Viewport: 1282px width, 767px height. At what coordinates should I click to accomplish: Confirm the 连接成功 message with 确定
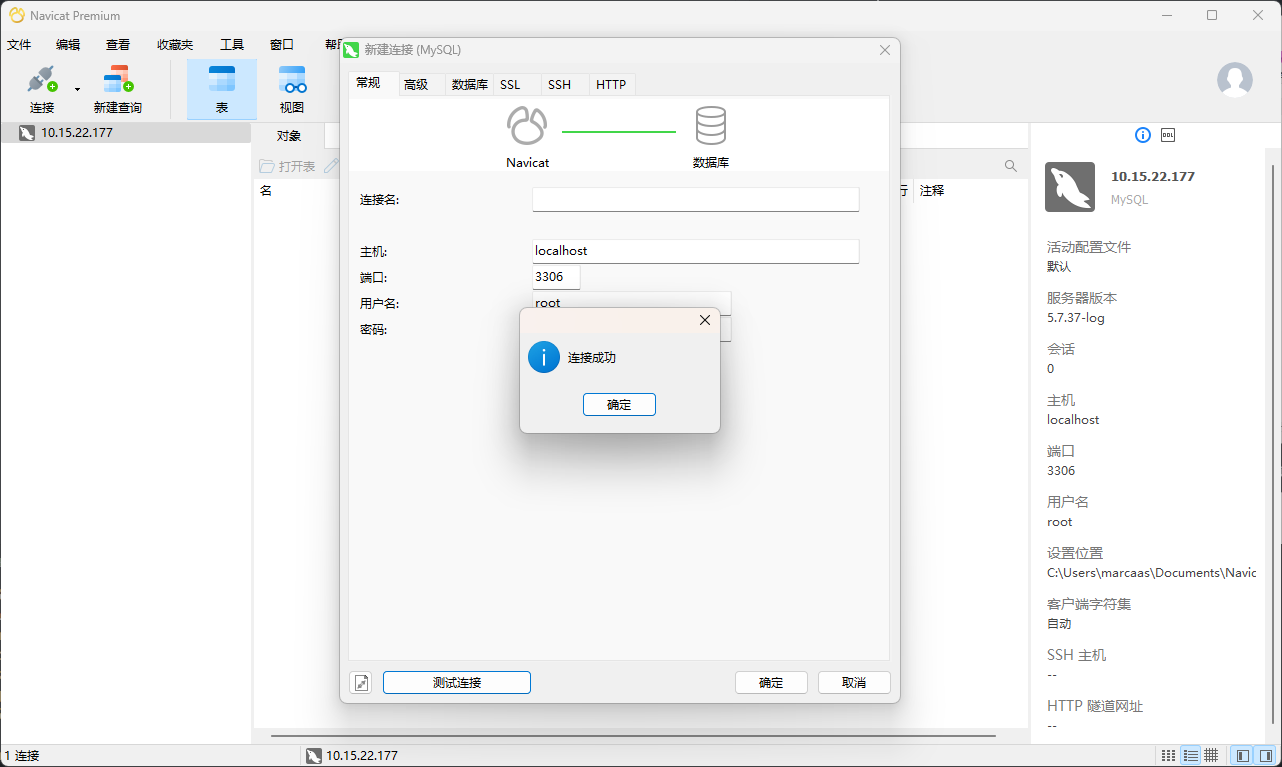pyautogui.click(x=619, y=404)
